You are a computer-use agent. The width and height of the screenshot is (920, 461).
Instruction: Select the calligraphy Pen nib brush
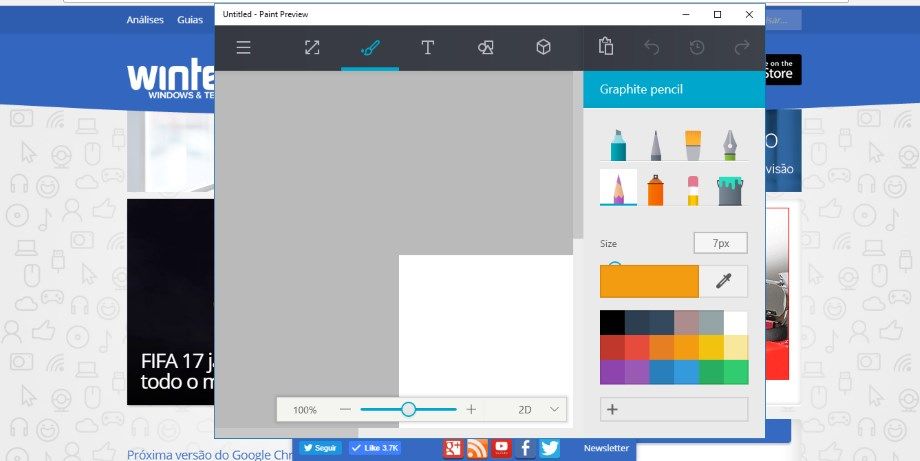tap(730, 145)
